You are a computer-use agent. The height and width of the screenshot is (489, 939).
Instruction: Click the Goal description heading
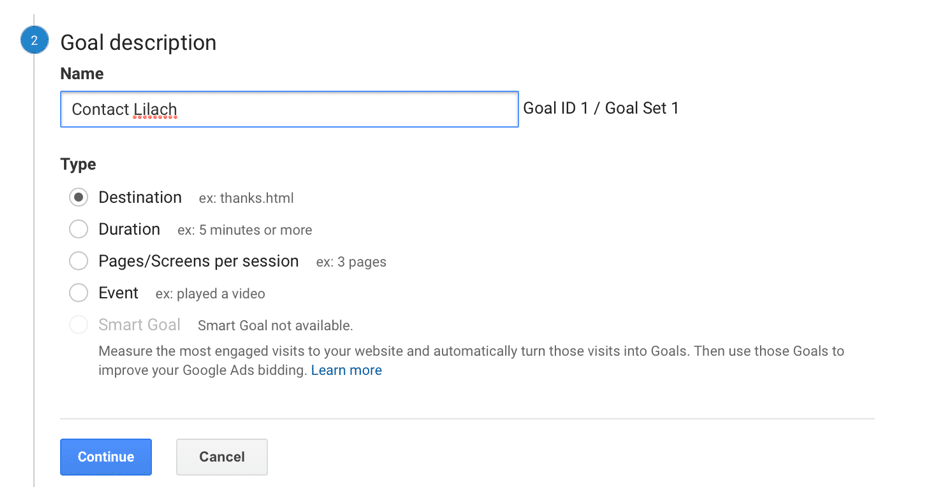pyautogui.click(x=138, y=42)
